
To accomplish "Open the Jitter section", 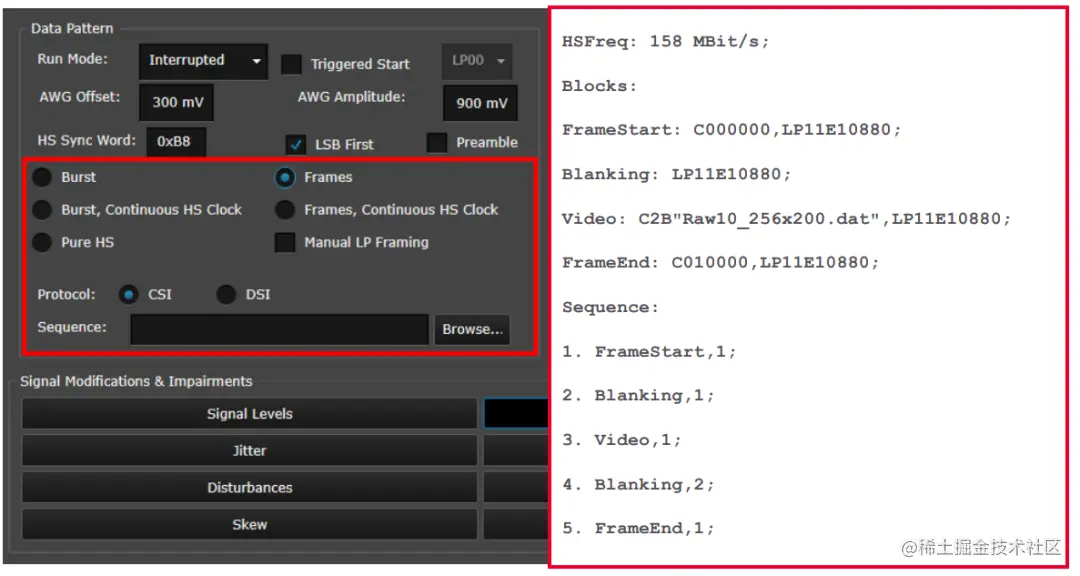I will click(x=249, y=451).
